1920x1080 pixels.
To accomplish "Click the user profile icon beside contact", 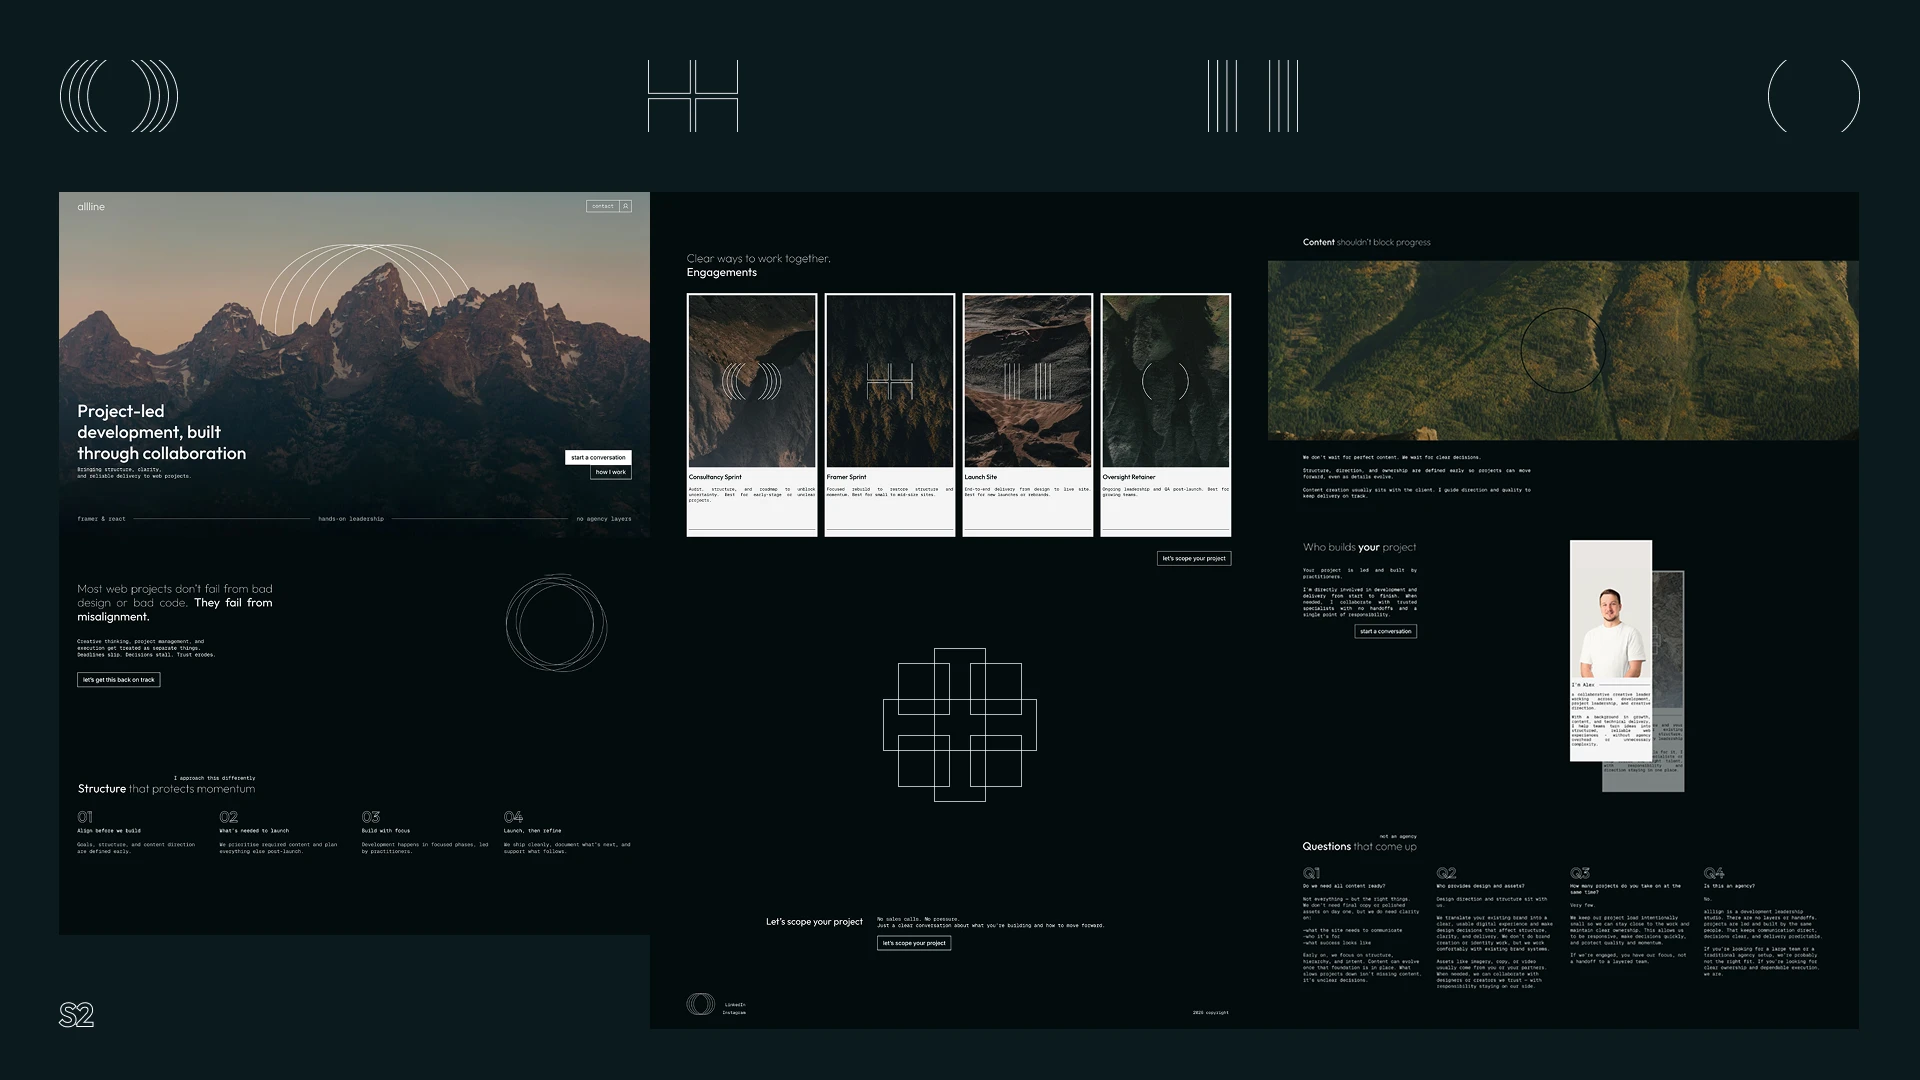I will [626, 206].
